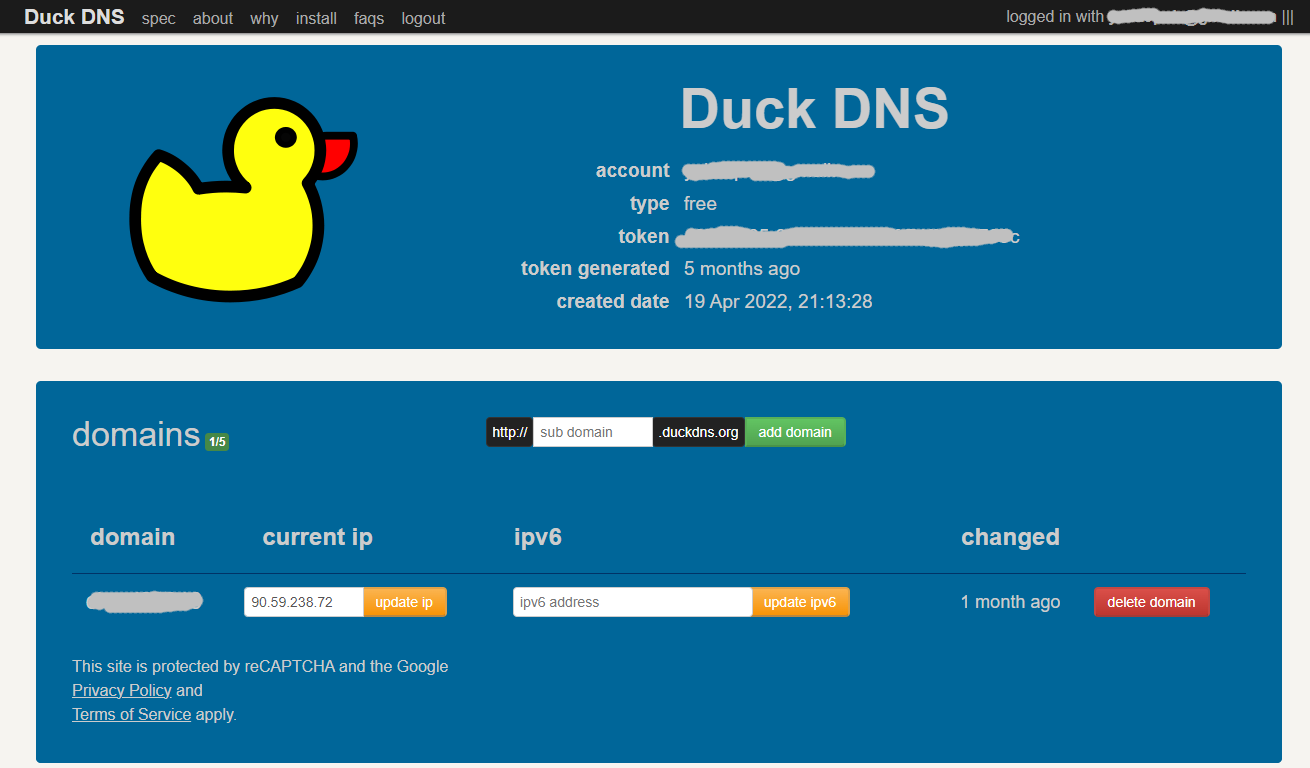
Task: Open the Terms of Service link
Action: pos(131,714)
